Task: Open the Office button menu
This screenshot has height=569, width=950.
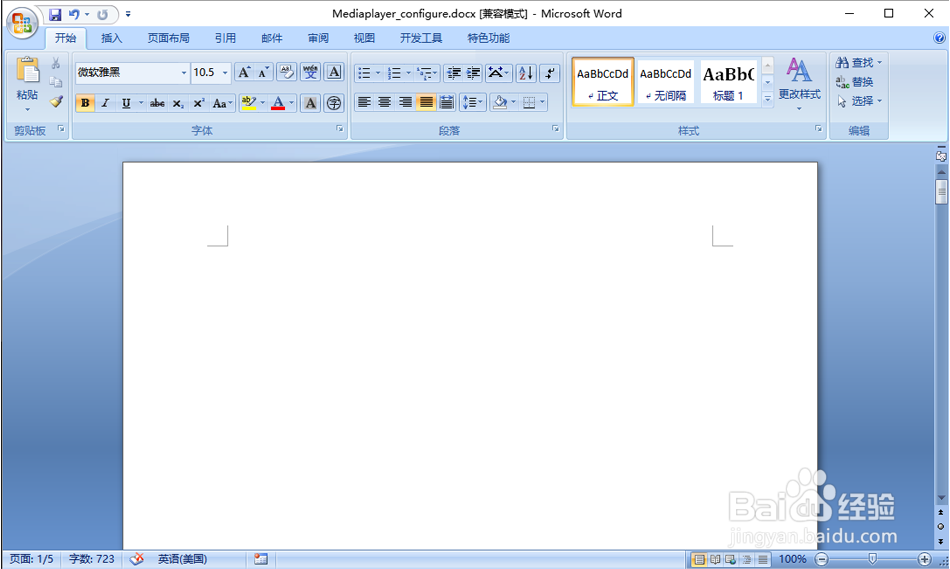Action: click(22, 23)
